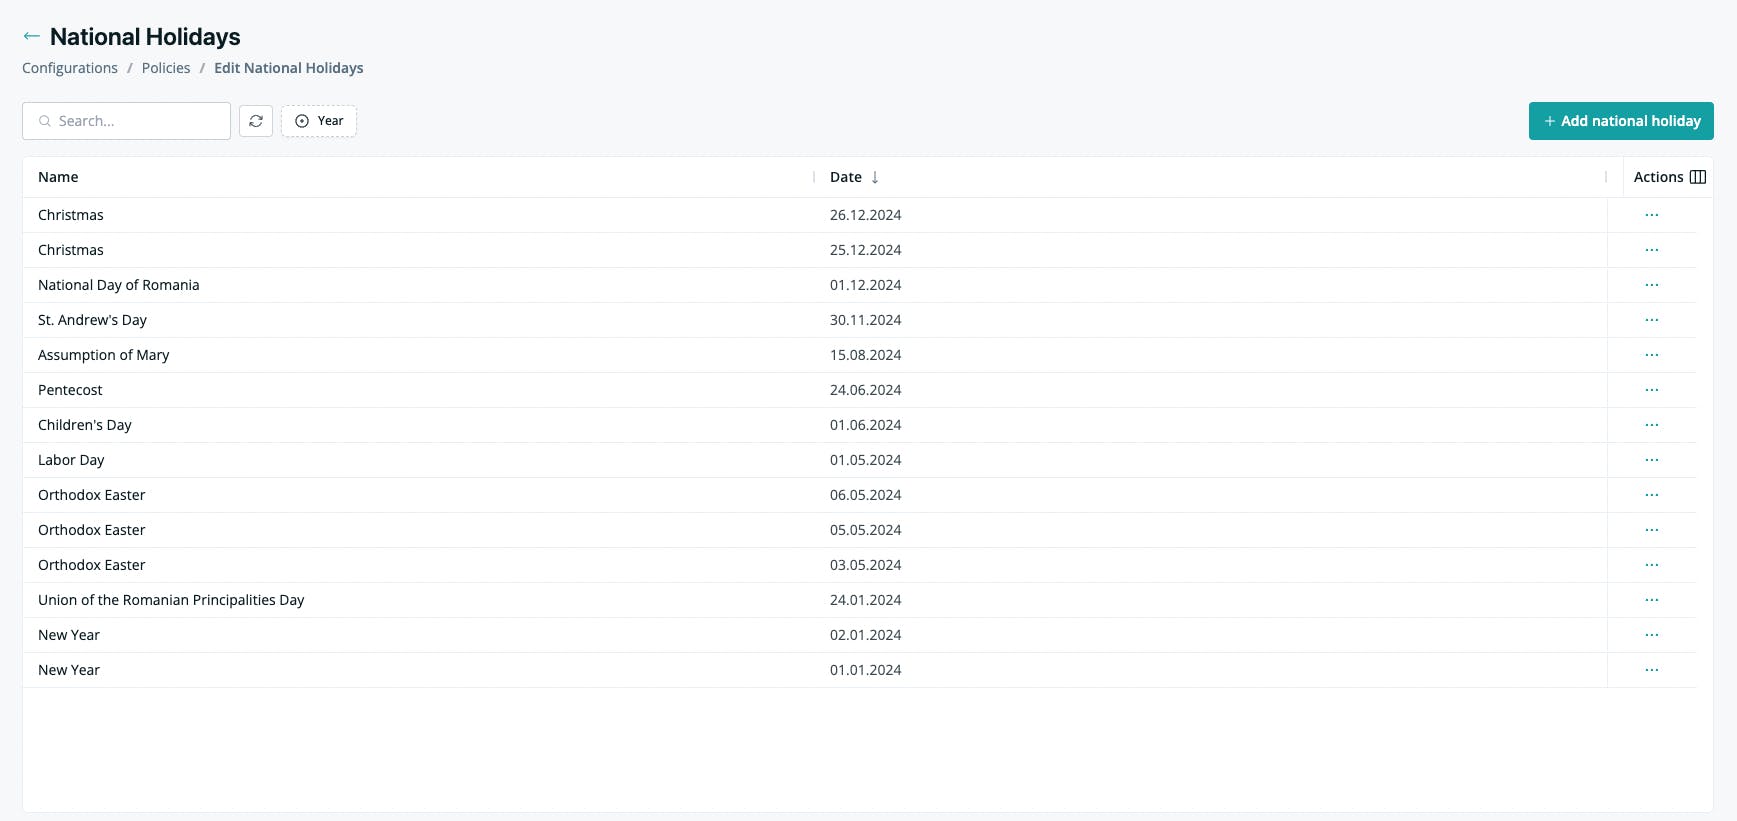Image resolution: width=1737 pixels, height=821 pixels.
Task: Open actions menu for Children's Day
Action: click(1652, 425)
